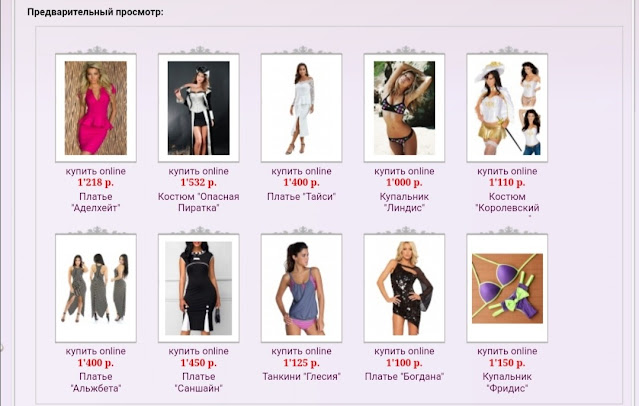Open the Танкини "Глесия" product image
The width and height of the screenshot is (639, 406).
point(301,288)
